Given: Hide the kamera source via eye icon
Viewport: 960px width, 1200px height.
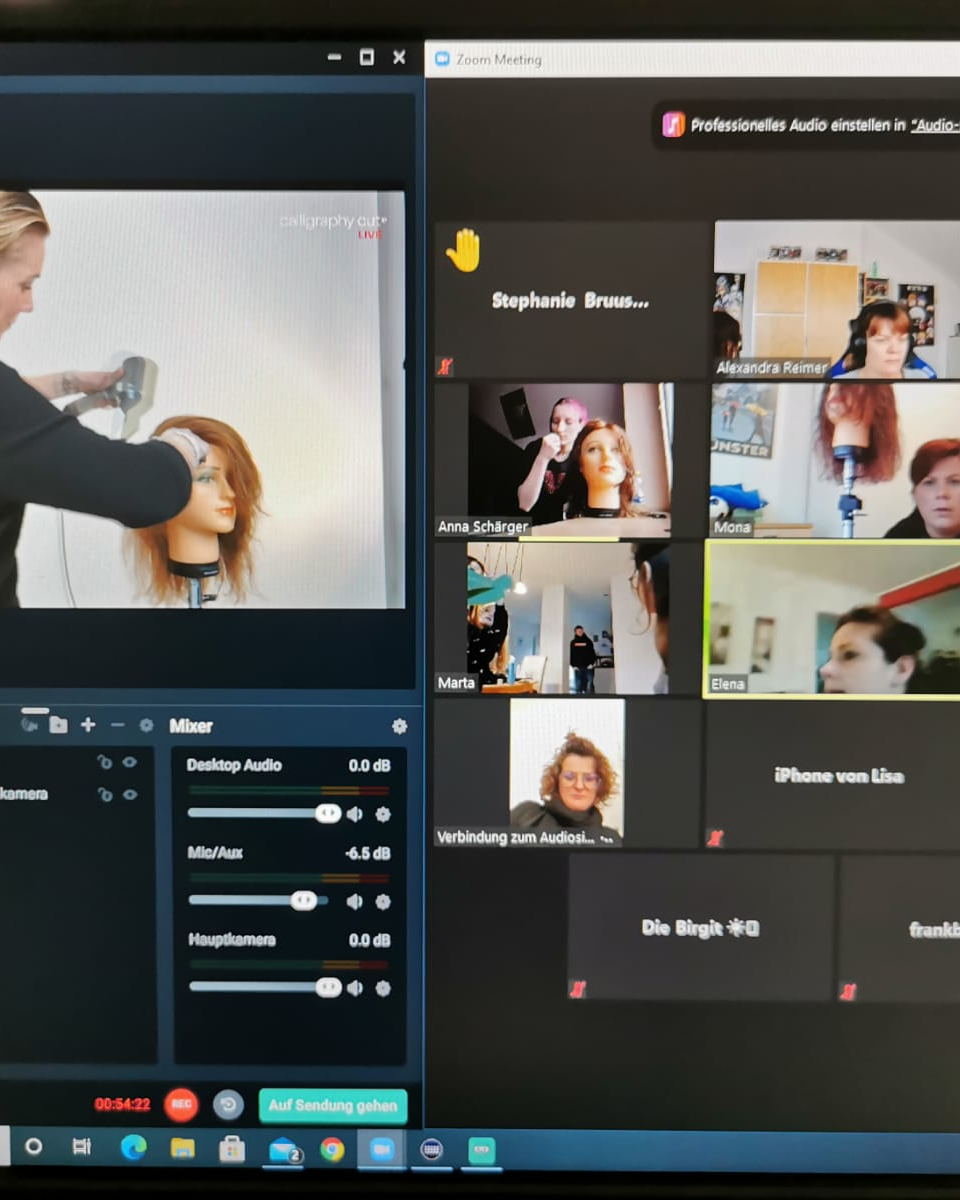Looking at the screenshot, I should coord(130,794).
